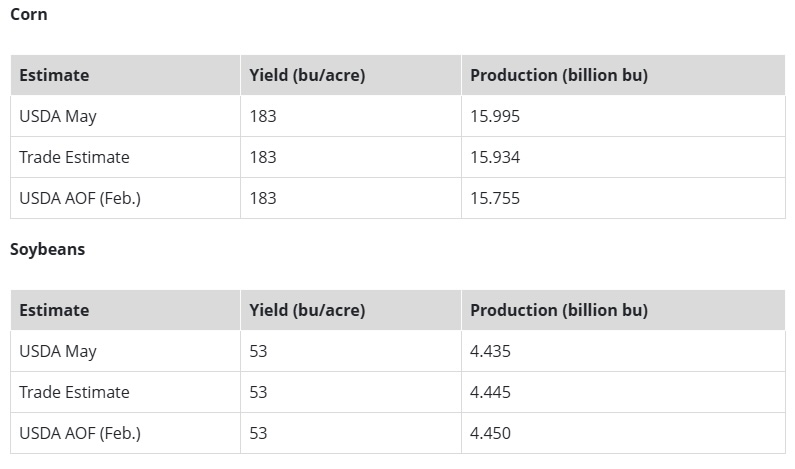Image resolution: width=795 pixels, height=469 pixels.
Task: Click corn production value 15.995
Action: (x=495, y=116)
